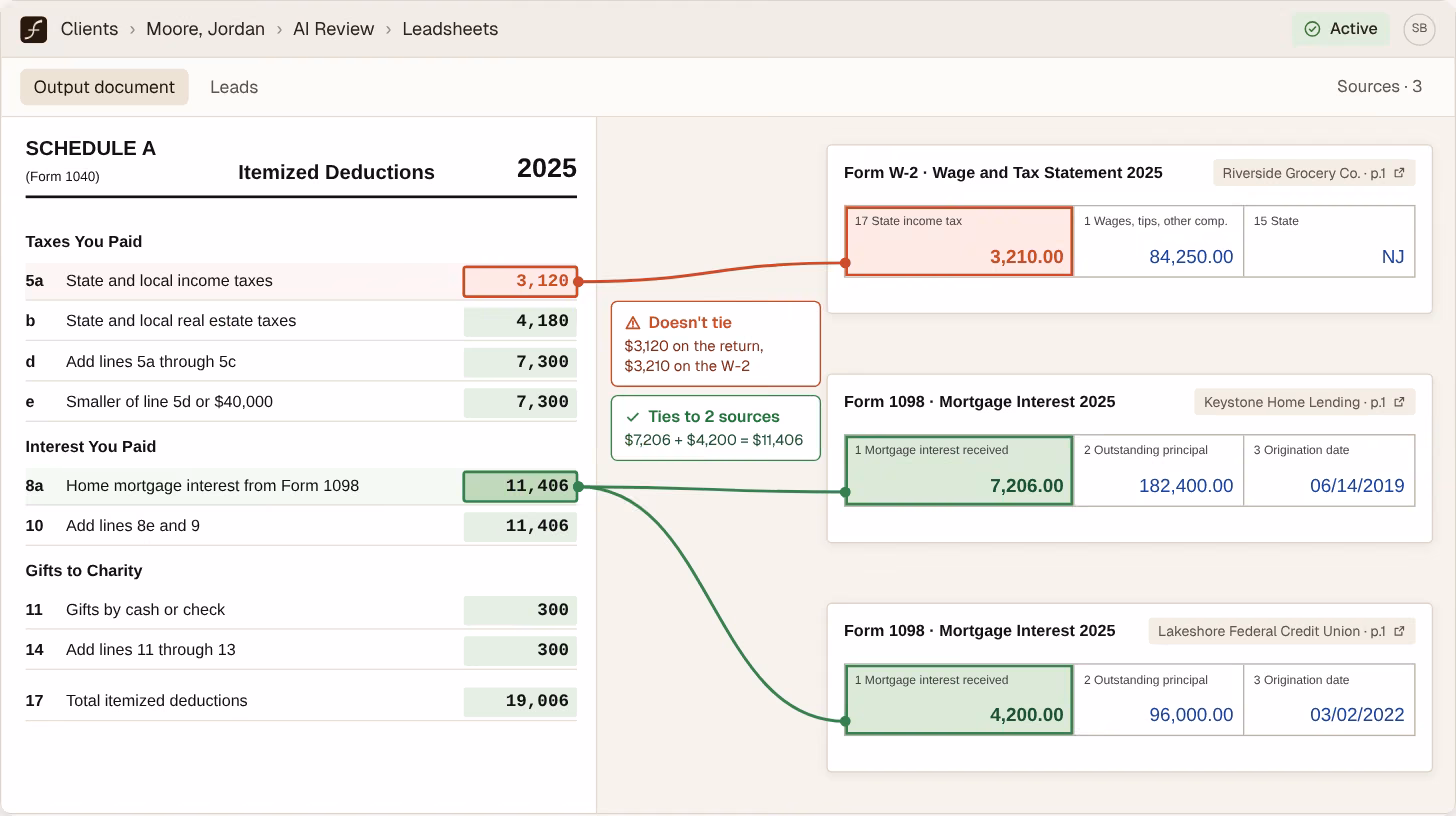The height and width of the screenshot is (816, 1456).
Task: Select Keystone mortgage interest box 7,206.00
Action: 959,470
